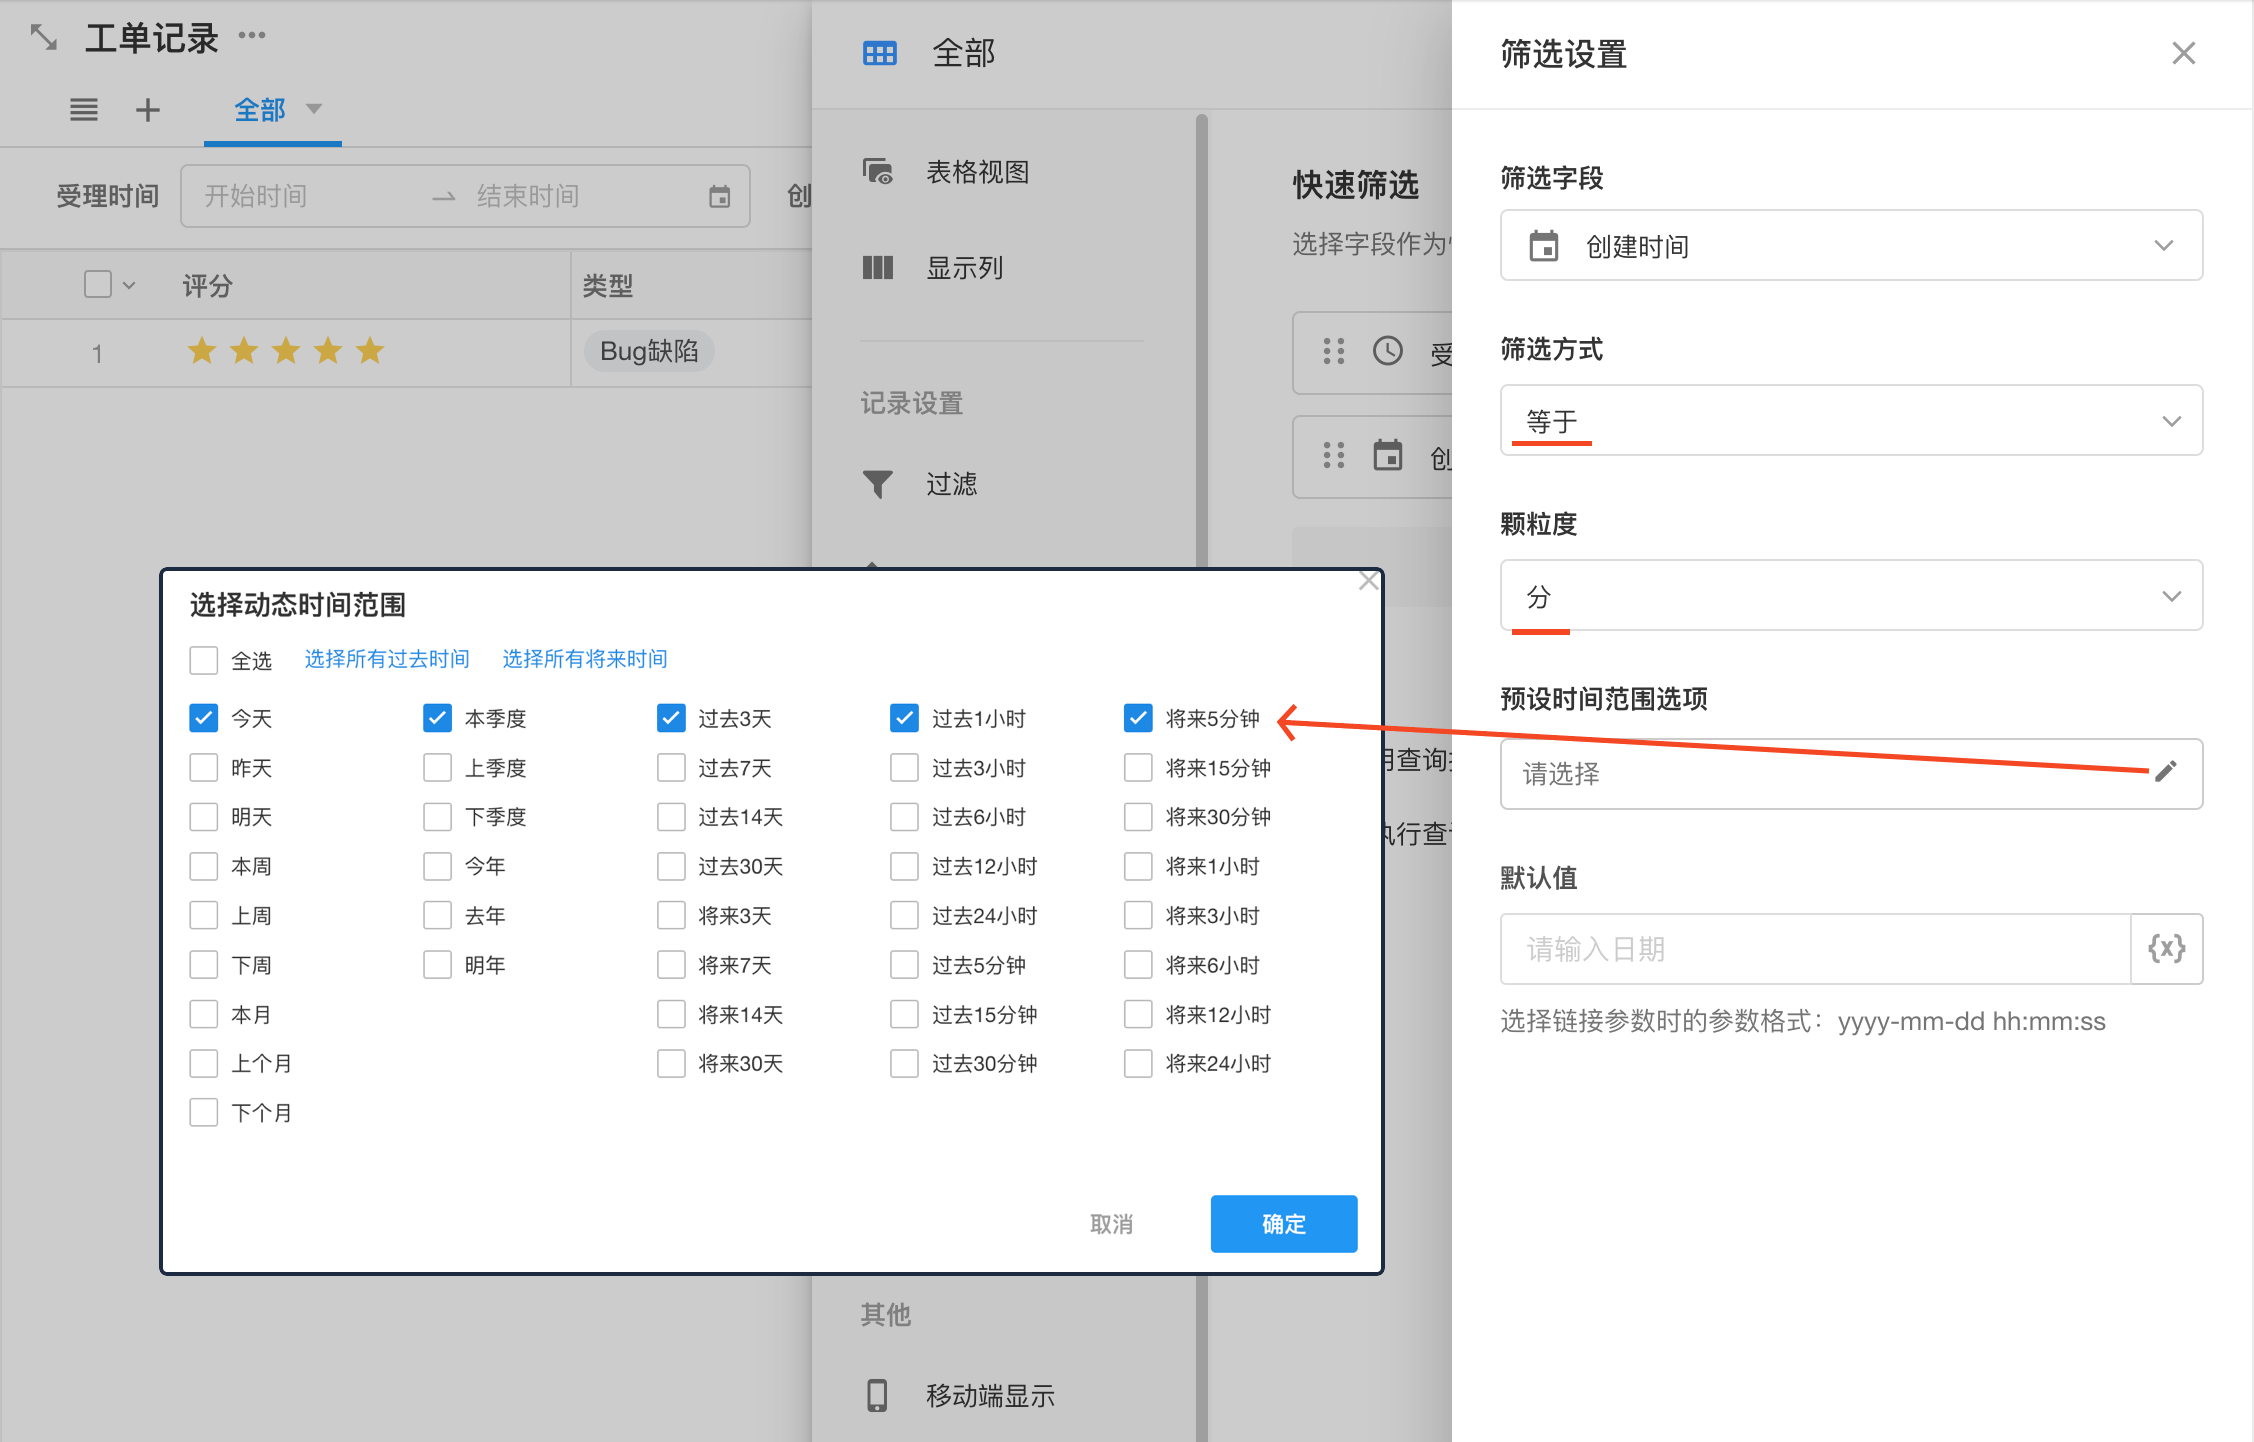Tick the 全选 checkbox

point(204,660)
